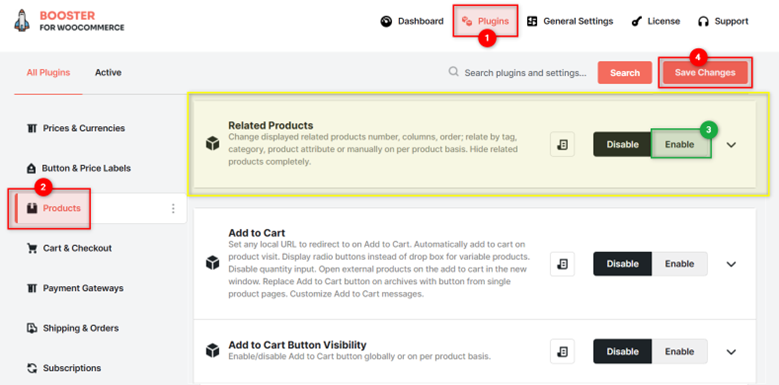Image resolution: width=779 pixels, height=385 pixels.
Task: Expand the Add to Cart settings chevron
Action: 731,264
